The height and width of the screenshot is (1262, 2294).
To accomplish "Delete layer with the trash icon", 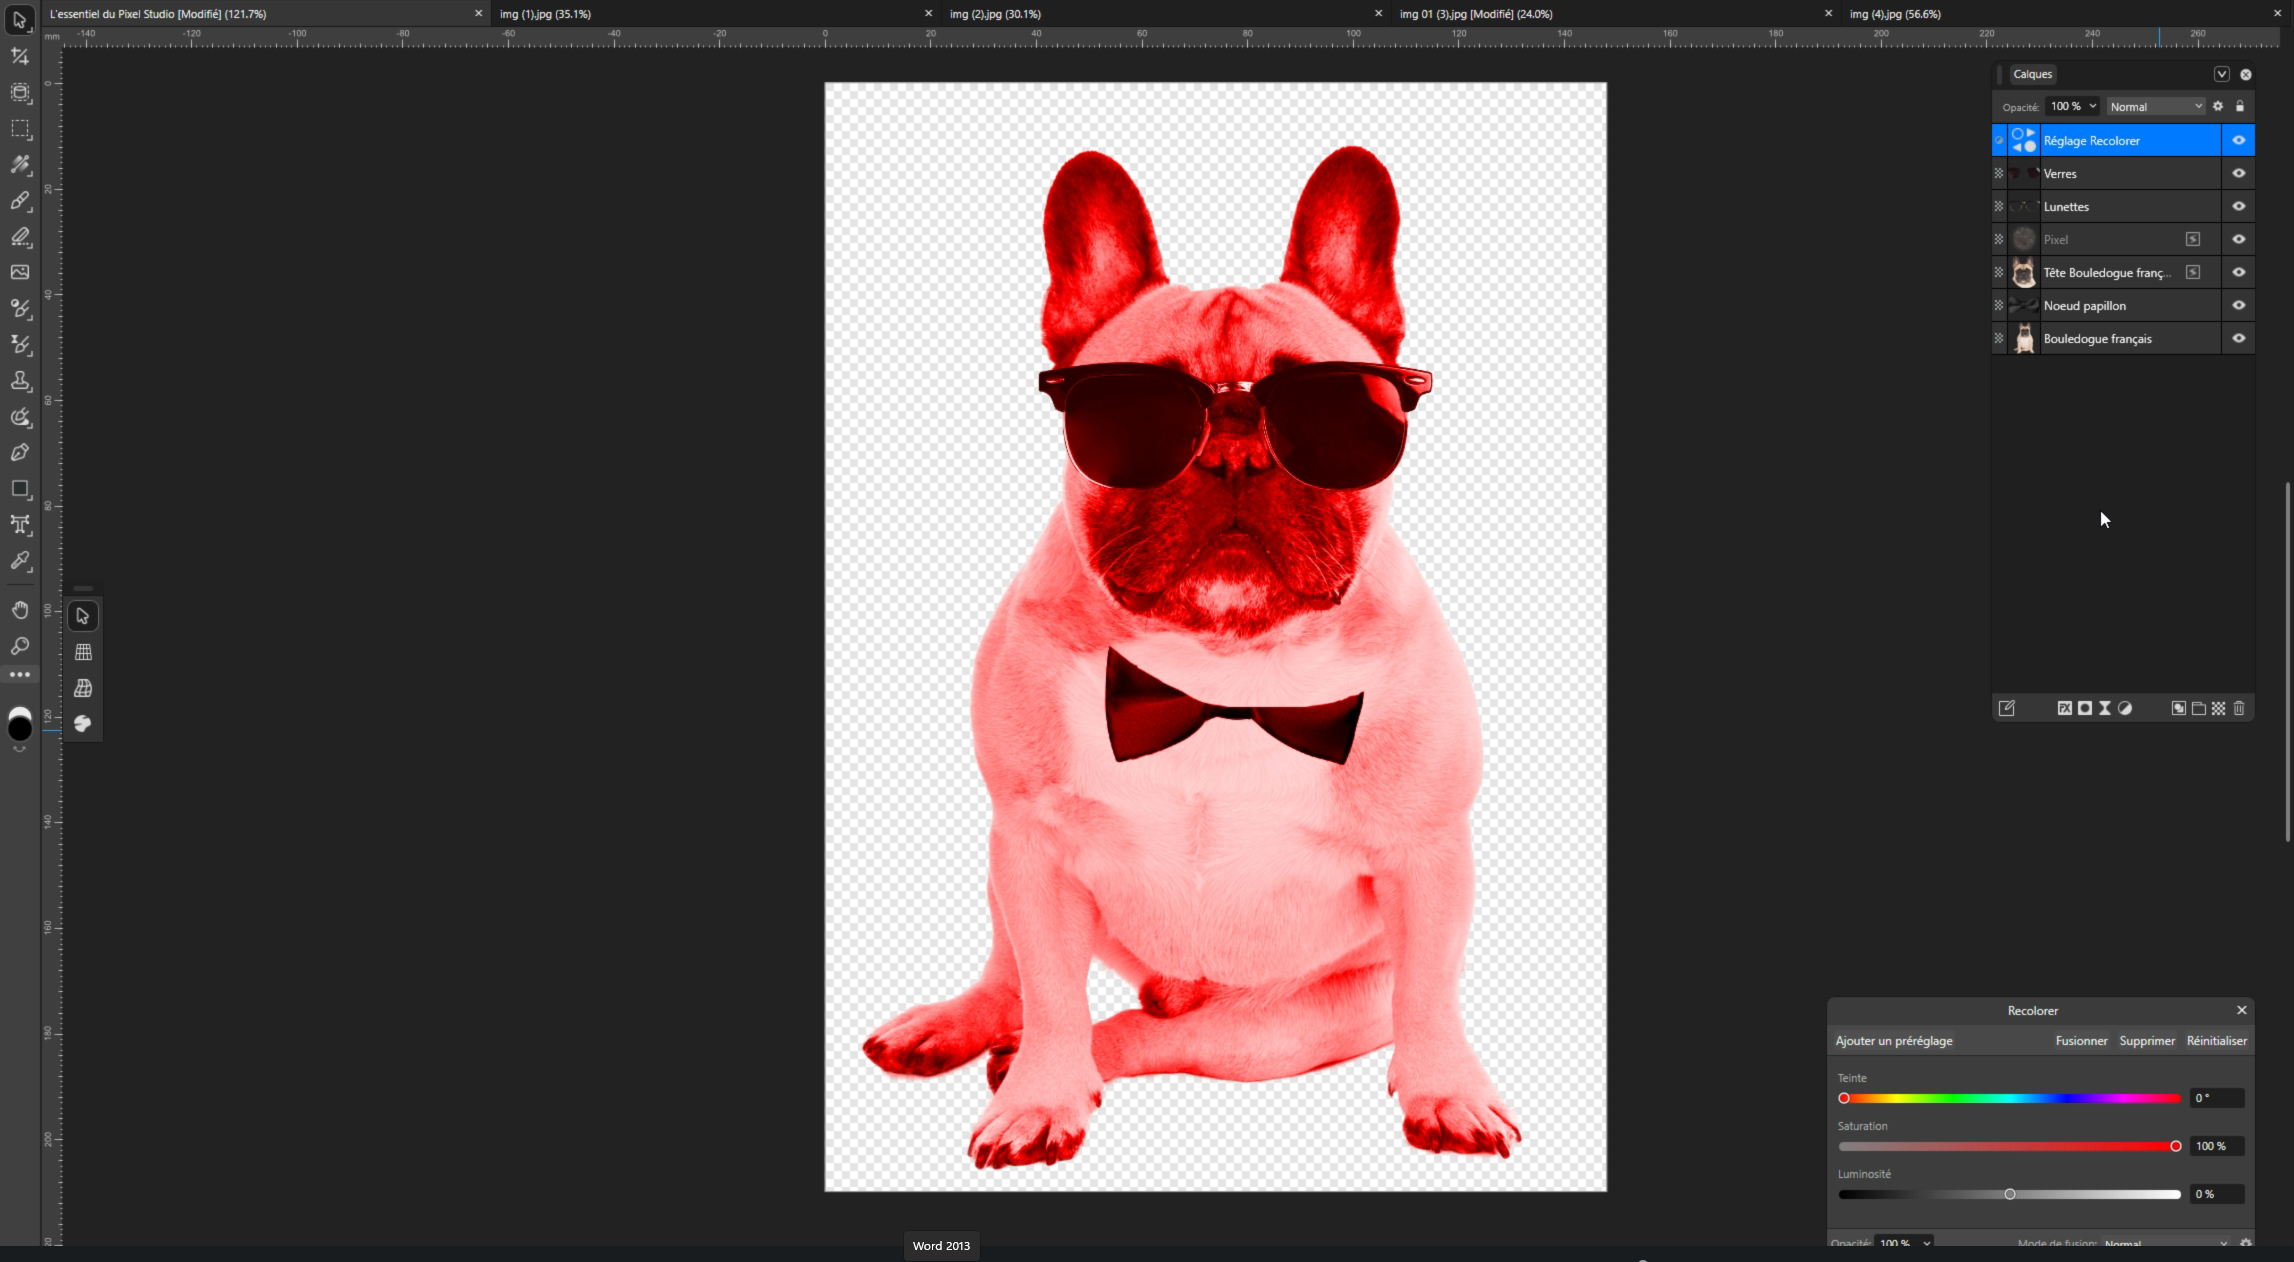I will 2239,708.
